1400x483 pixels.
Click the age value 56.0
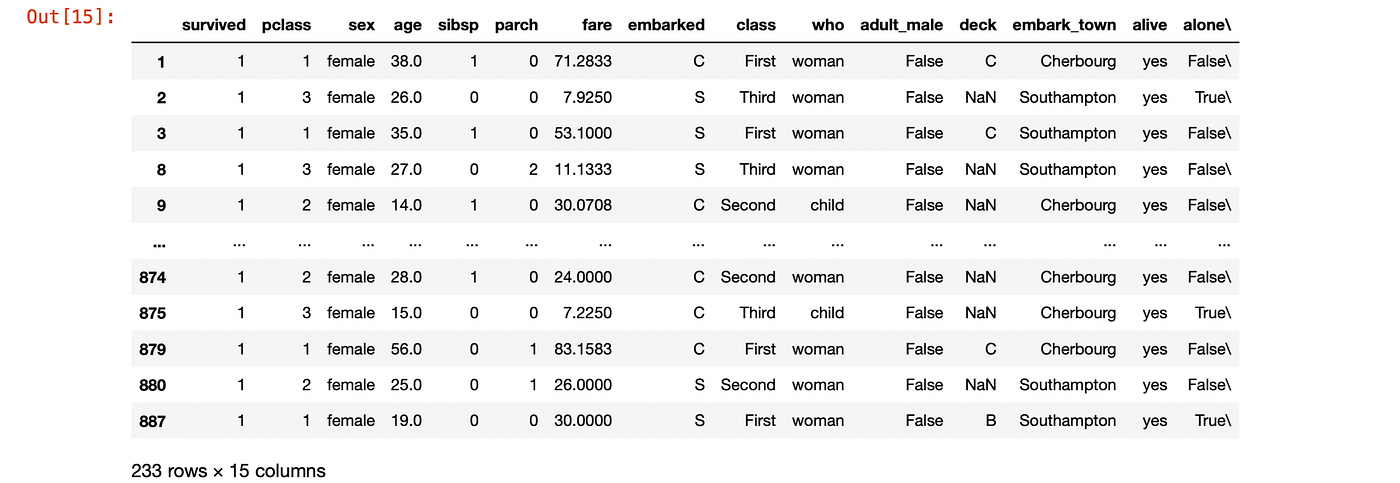[x=407, y=349]
